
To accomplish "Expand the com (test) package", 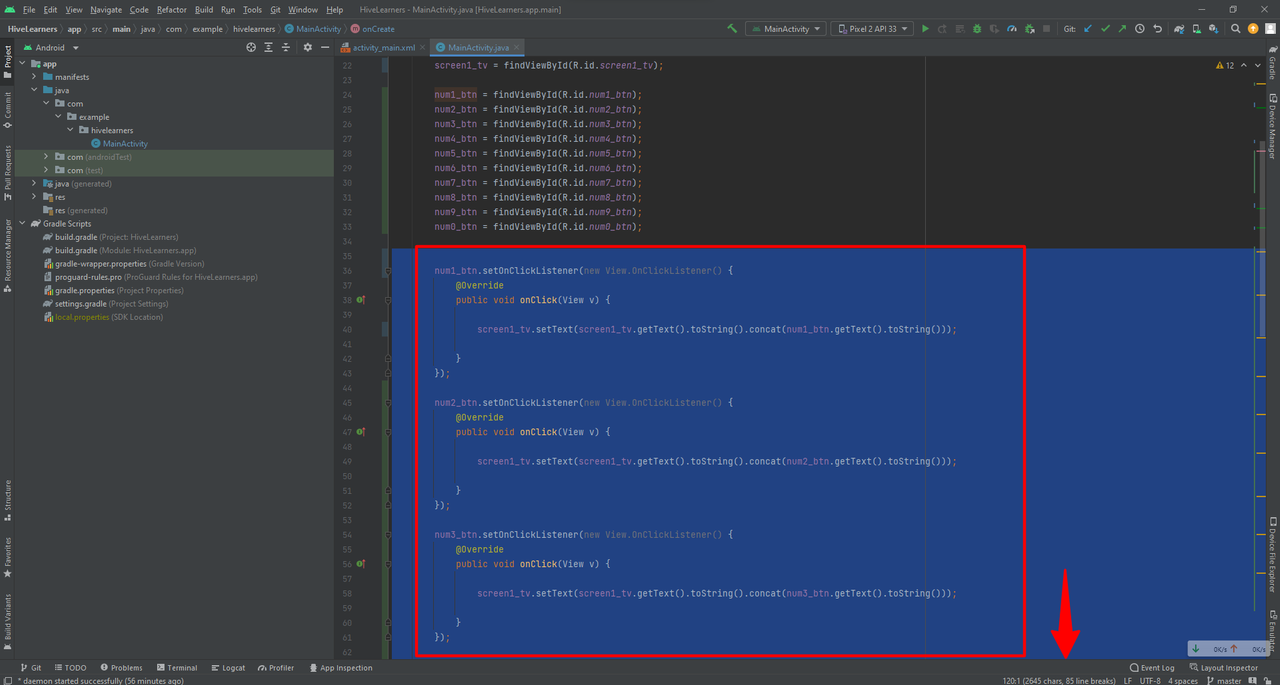I will 46,170.
